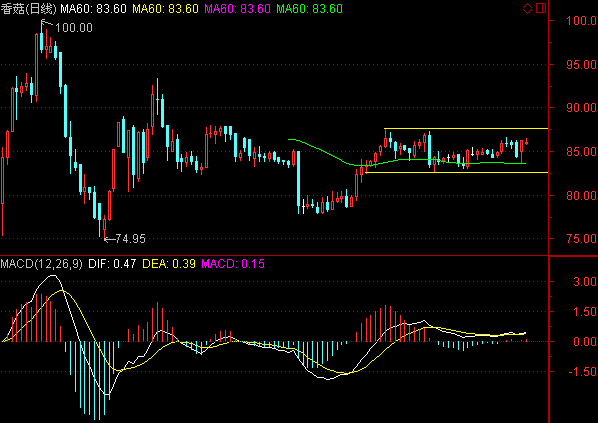Click the yellow DEA: 0.39 value label
The height and width of the screenshot is (423, 598).
(x=169, y=264)
